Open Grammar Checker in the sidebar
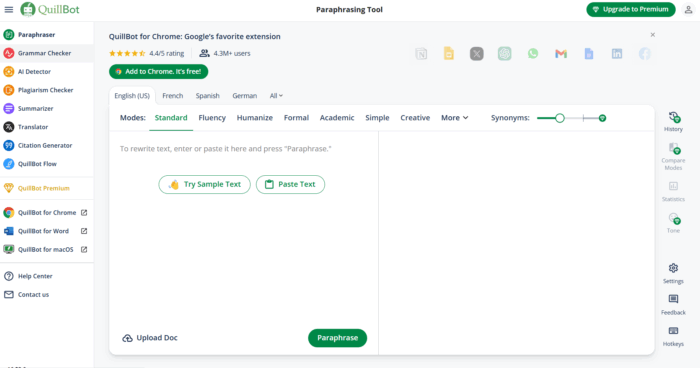Screen dimensions: 700x368 click(47, 53)
